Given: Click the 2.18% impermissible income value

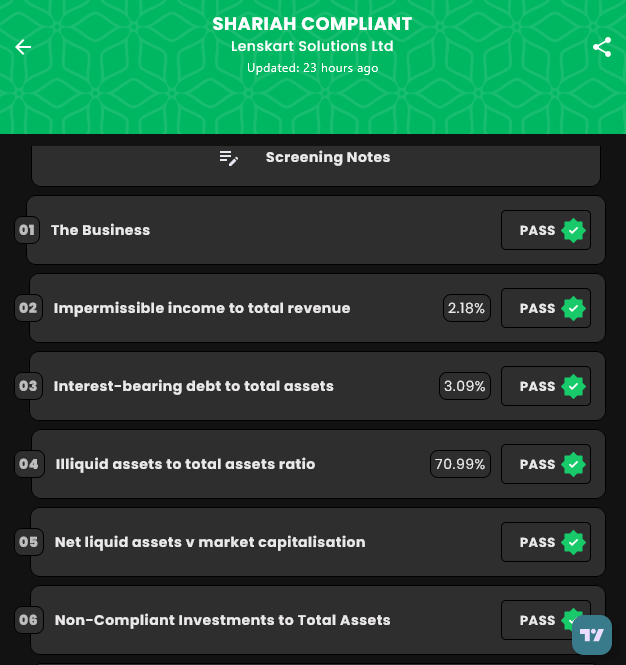Looking at the screenshot, I should click(466, 309).
